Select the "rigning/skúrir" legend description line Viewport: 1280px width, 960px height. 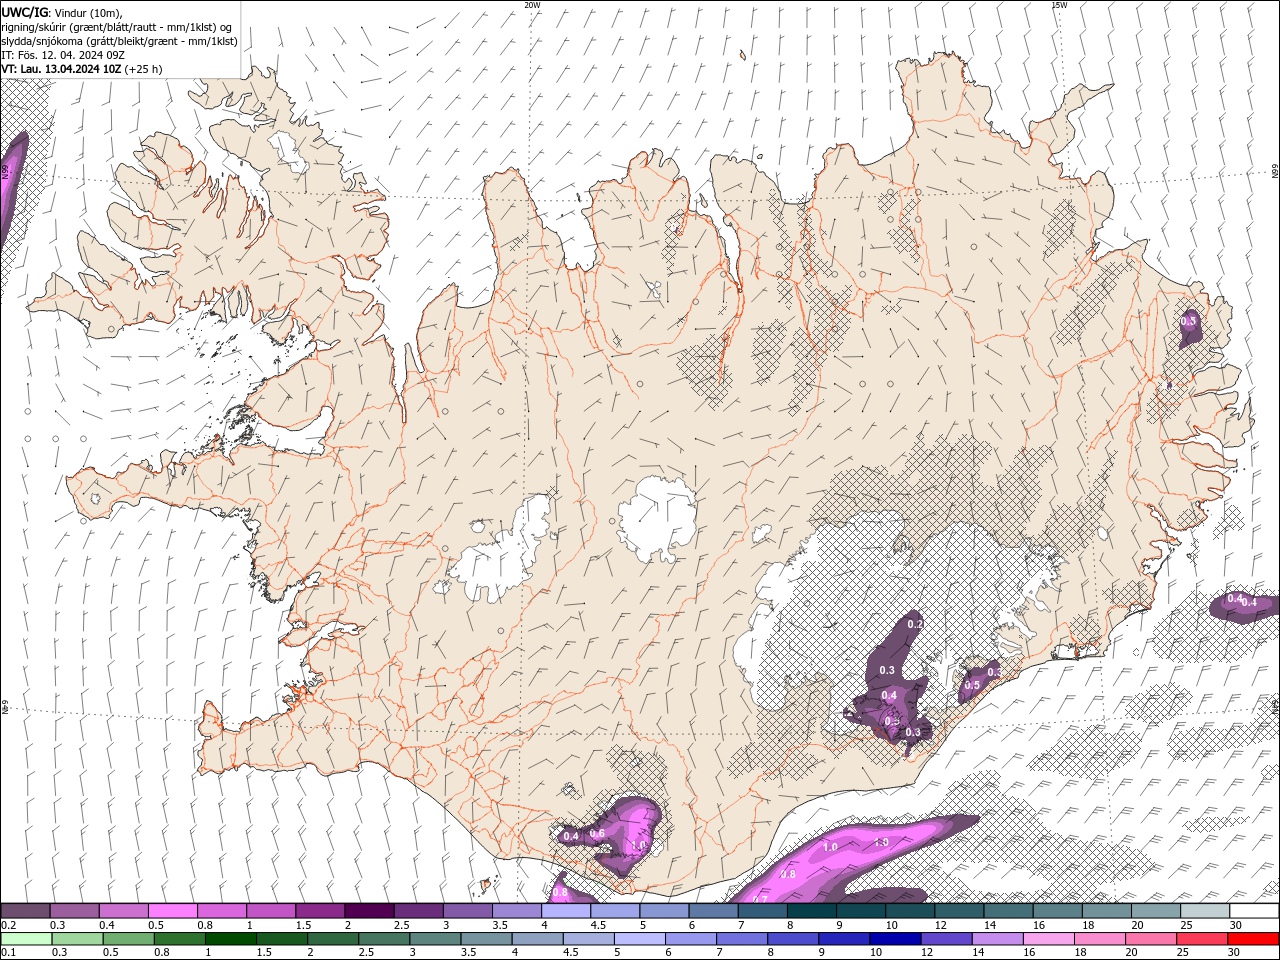[117, 27]
